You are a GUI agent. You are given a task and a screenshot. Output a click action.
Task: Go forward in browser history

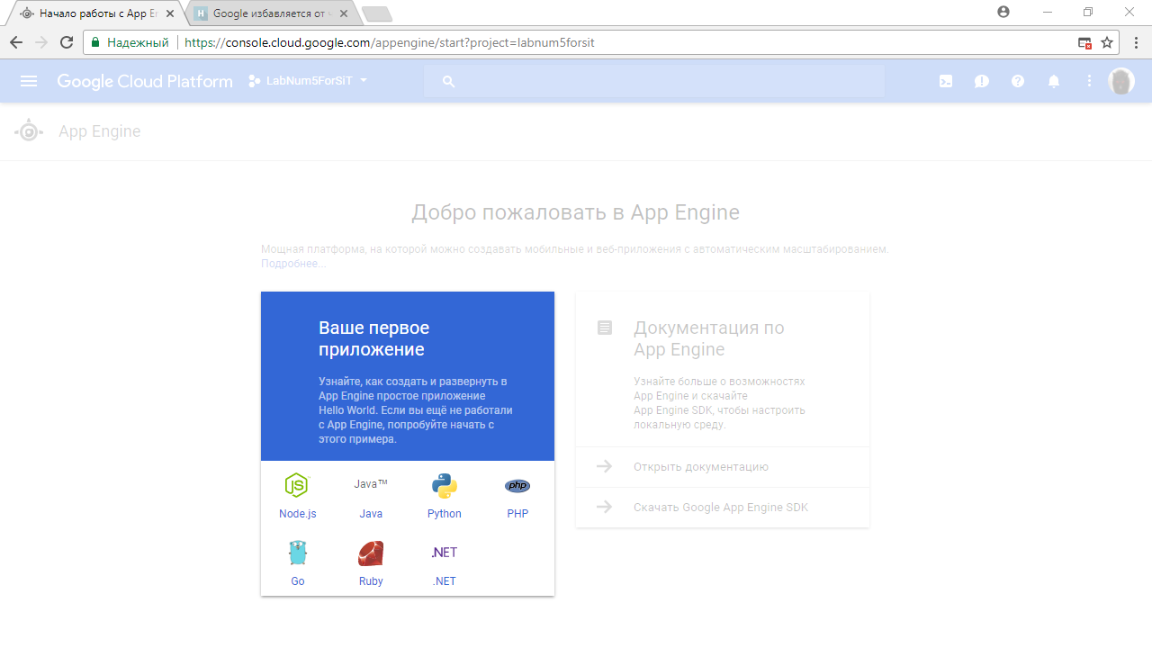pos(41,43)
